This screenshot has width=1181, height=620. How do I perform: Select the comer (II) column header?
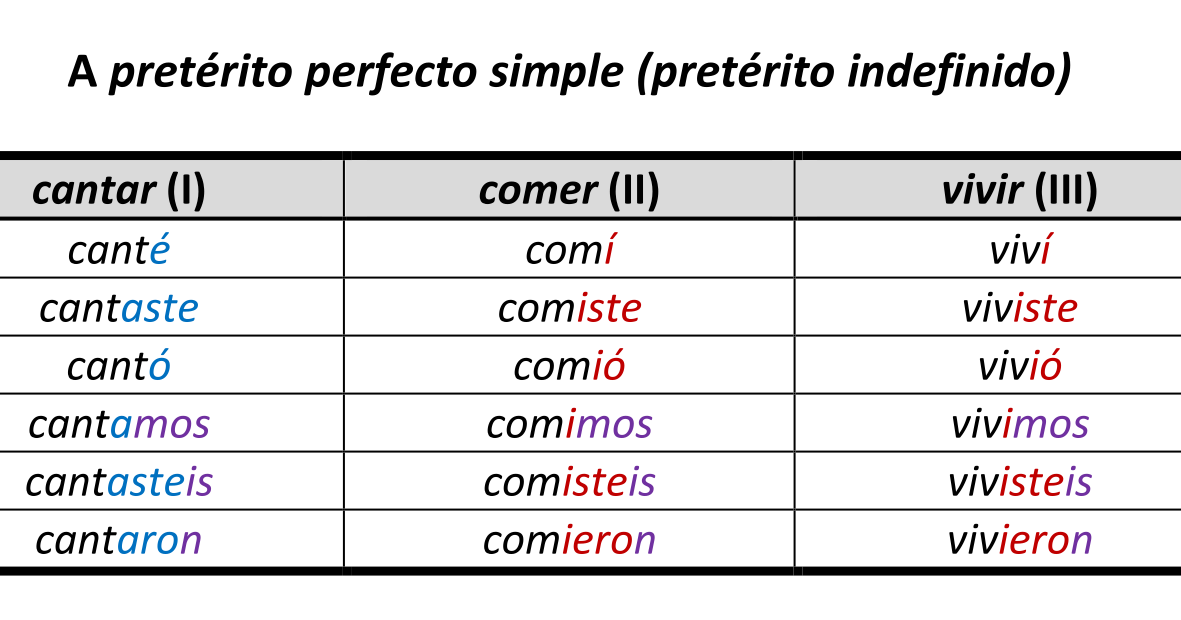tap(569, 190)
